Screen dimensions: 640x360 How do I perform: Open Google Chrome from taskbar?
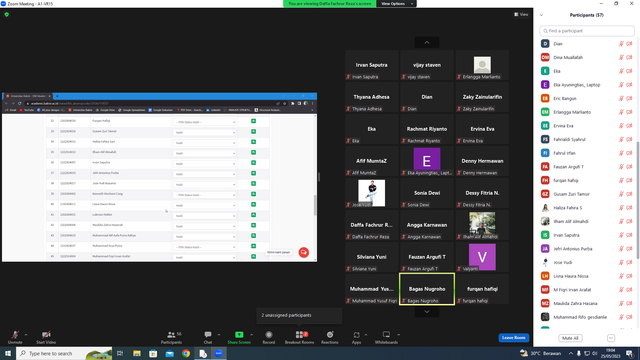coord(186,353)
